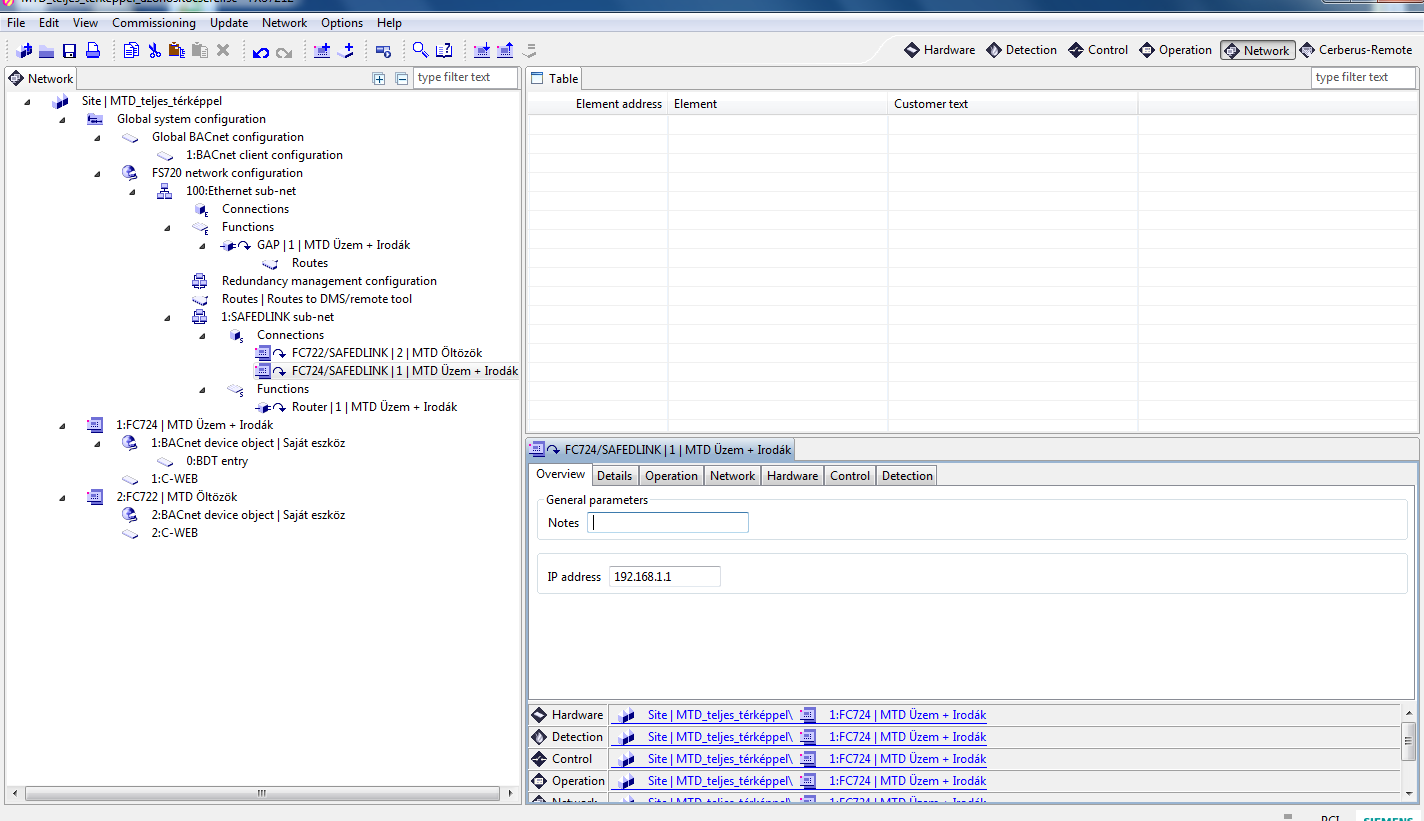Click the Paste clipboard icon
The image size is (1424, 821).
pyautogui.click(x=177, y=51)
